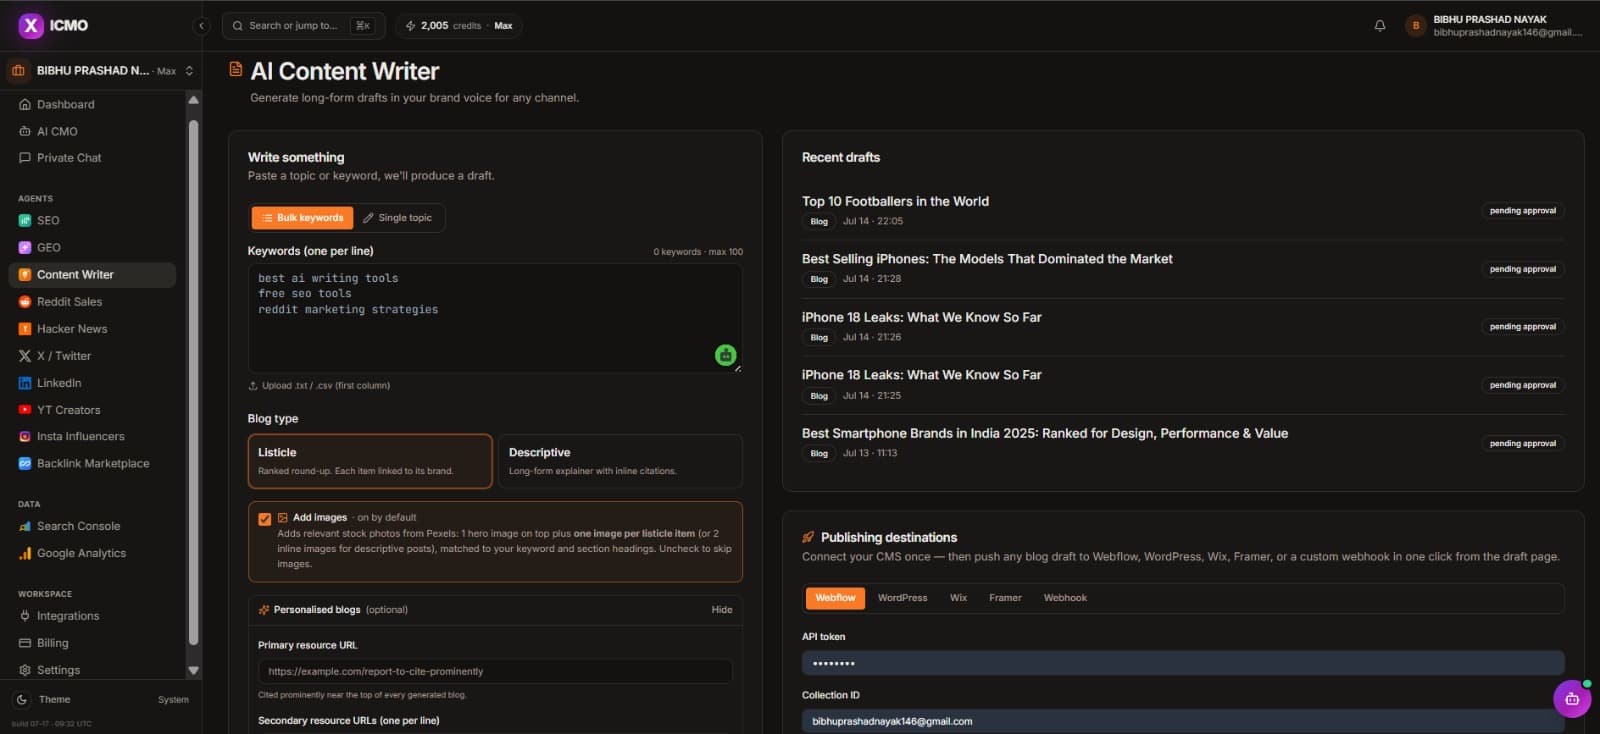Open the notifications bell
The width and height of the screenshot is (1600, 734).
[1380, 26]
